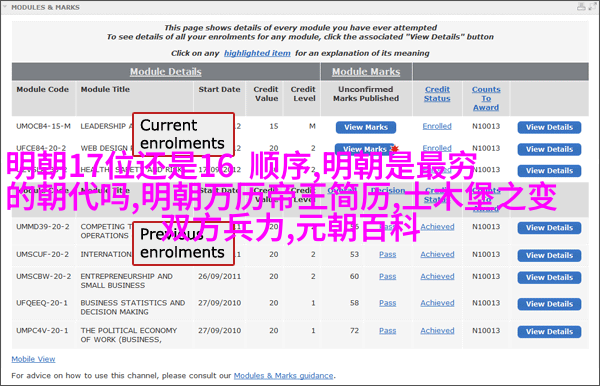Click Pass decision for UMSCBW-20-2
600x386 pixels.
coord(388,276)
